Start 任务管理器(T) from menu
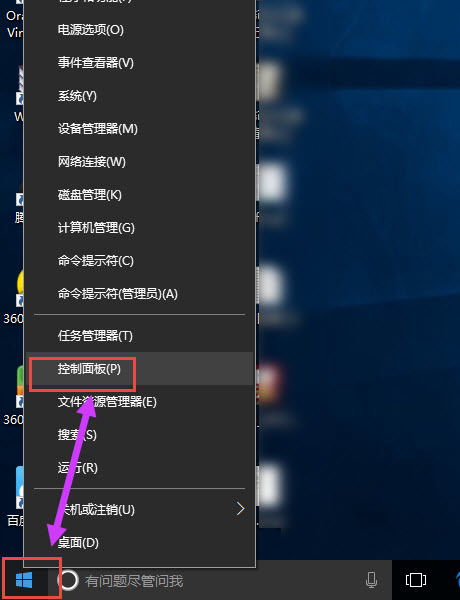The width and height of the screenshot is (460, 600). [x=139, y=336]
